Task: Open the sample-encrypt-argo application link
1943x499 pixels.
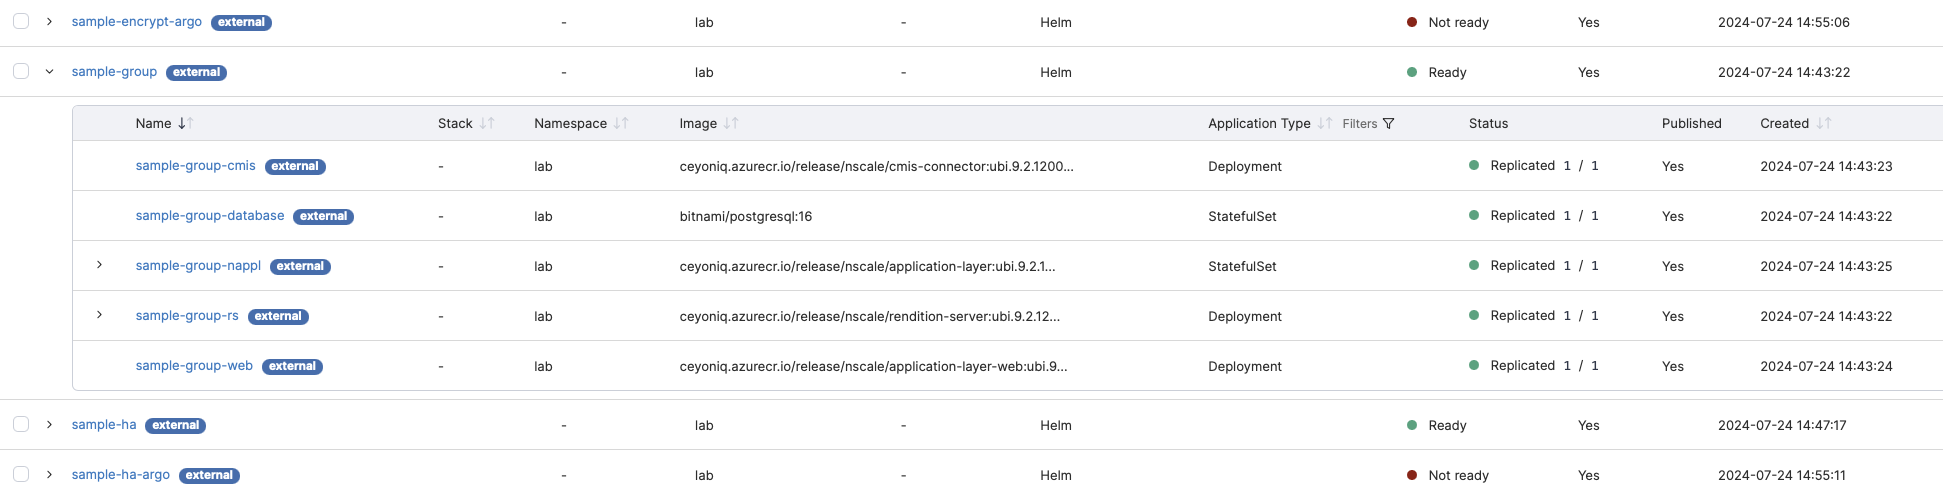Action: tap(136, 21)
